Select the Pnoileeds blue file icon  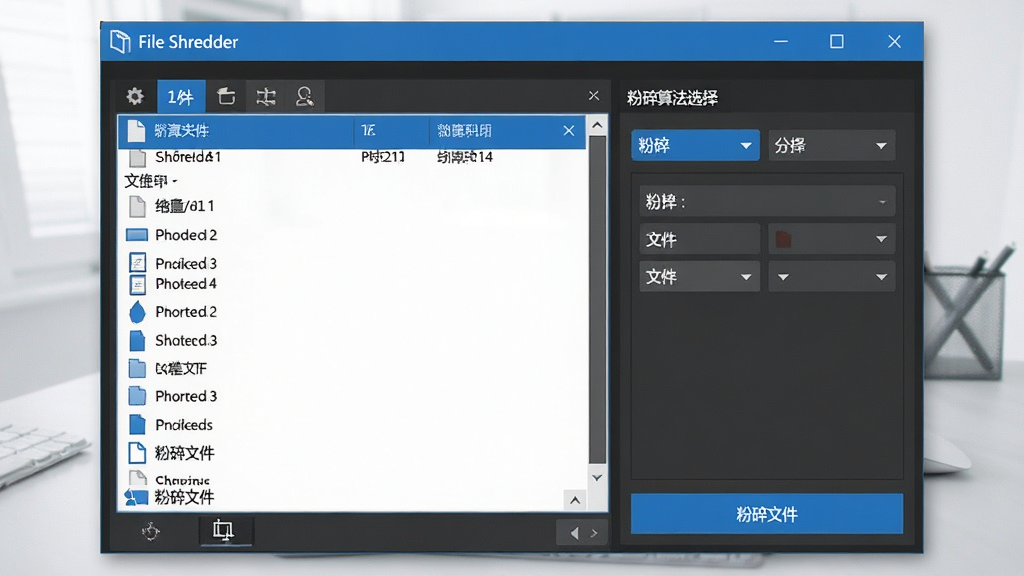click(137, 424)
